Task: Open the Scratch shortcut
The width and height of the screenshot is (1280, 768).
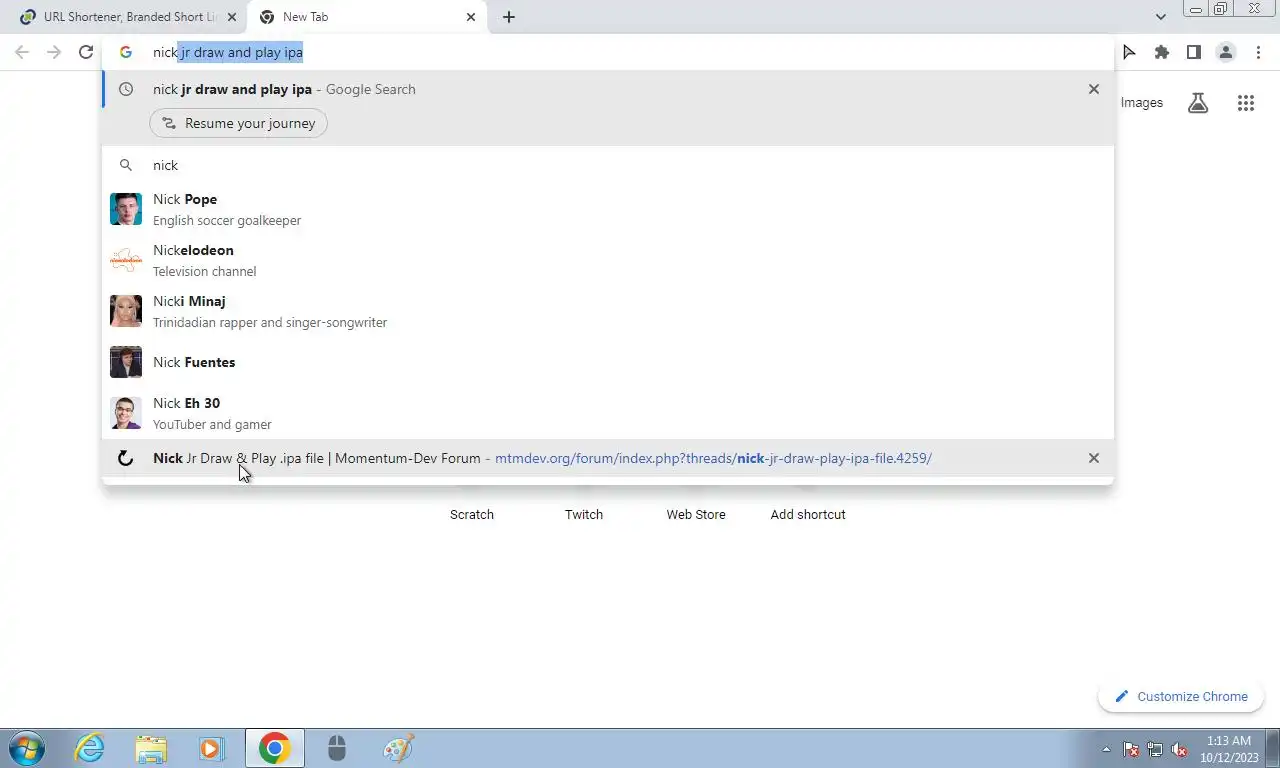Action: pos(472,514)
